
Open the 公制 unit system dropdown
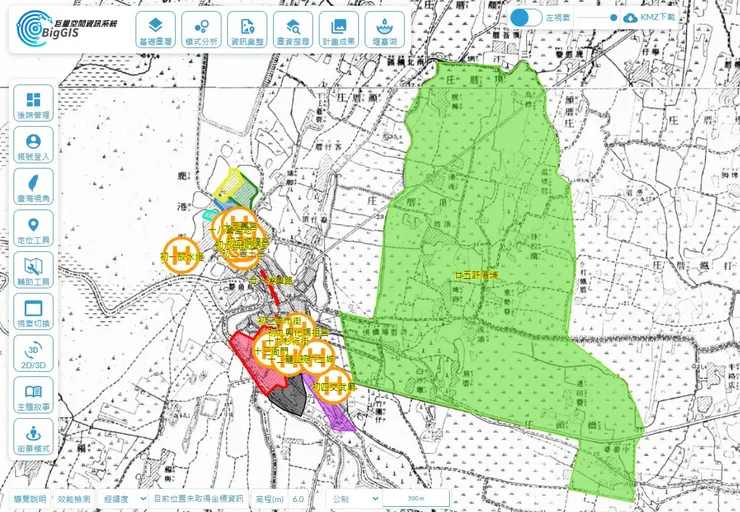354,499
